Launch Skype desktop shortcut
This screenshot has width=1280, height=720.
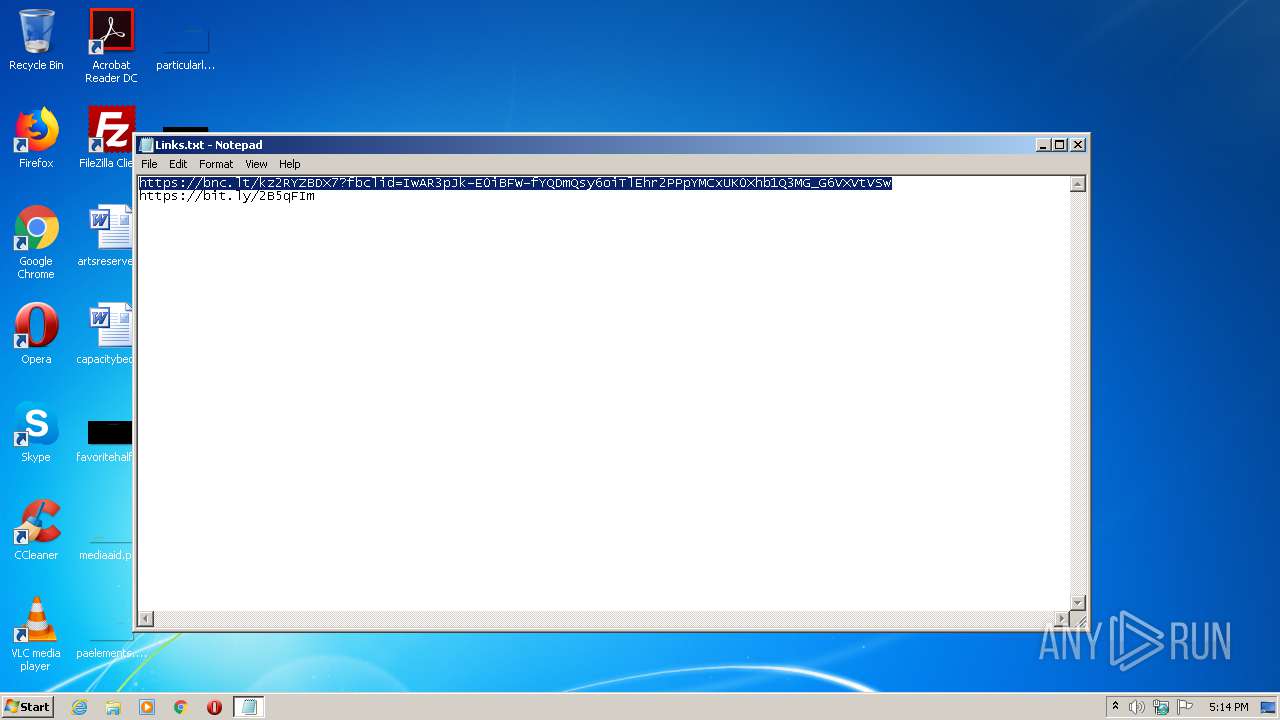point(36,431)
